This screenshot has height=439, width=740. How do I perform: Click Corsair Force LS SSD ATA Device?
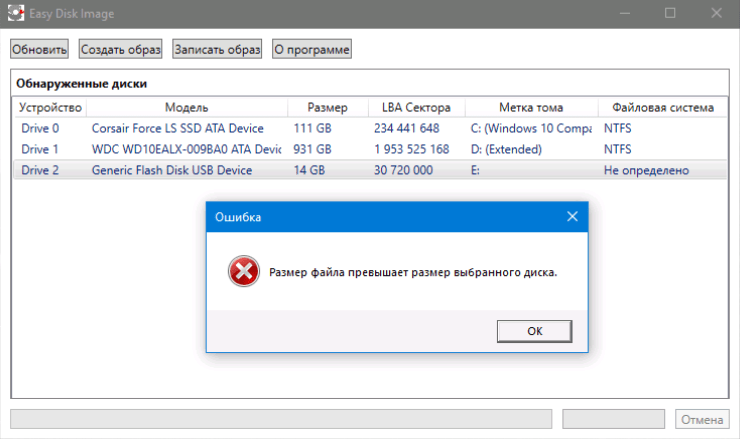[177, 128]
